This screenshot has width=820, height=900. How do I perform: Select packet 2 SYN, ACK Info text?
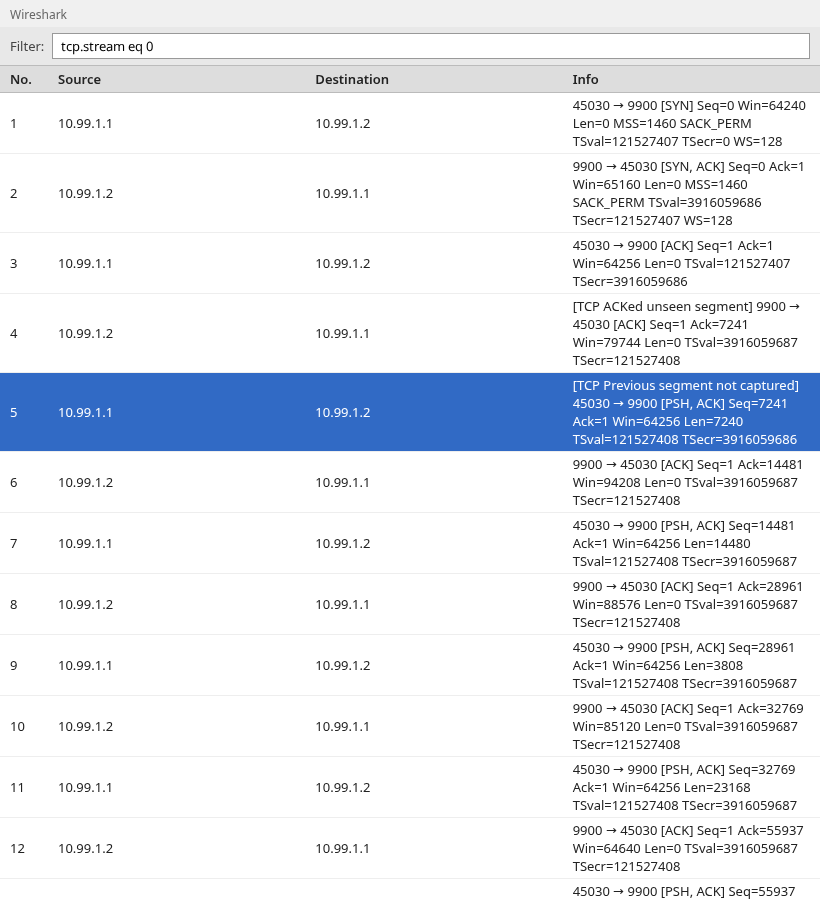[689, 193]
